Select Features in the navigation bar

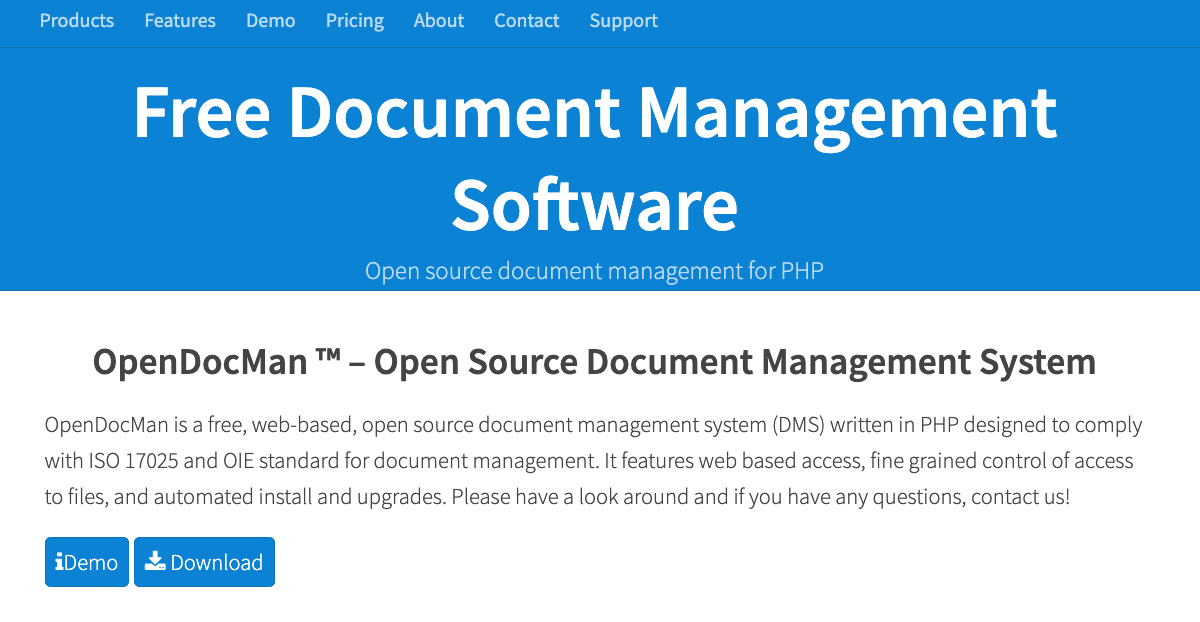(x=180, y=20)
